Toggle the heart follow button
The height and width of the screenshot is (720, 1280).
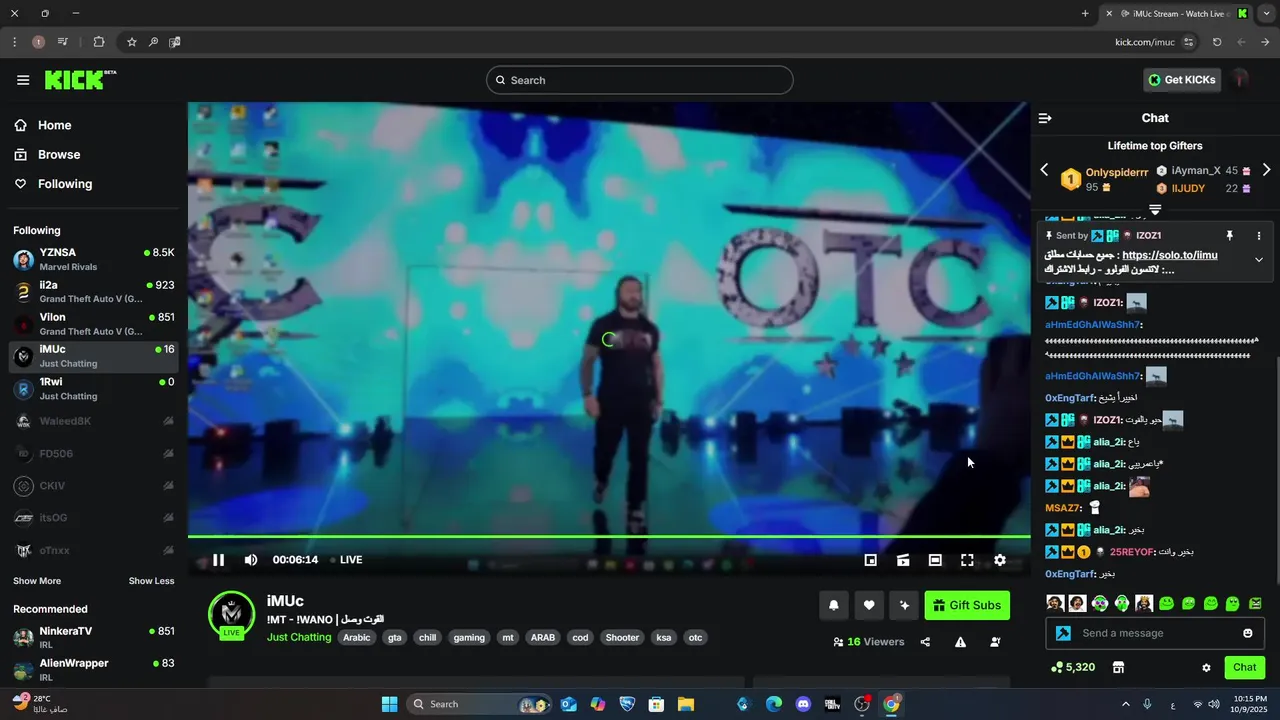(x=869, y=605)
